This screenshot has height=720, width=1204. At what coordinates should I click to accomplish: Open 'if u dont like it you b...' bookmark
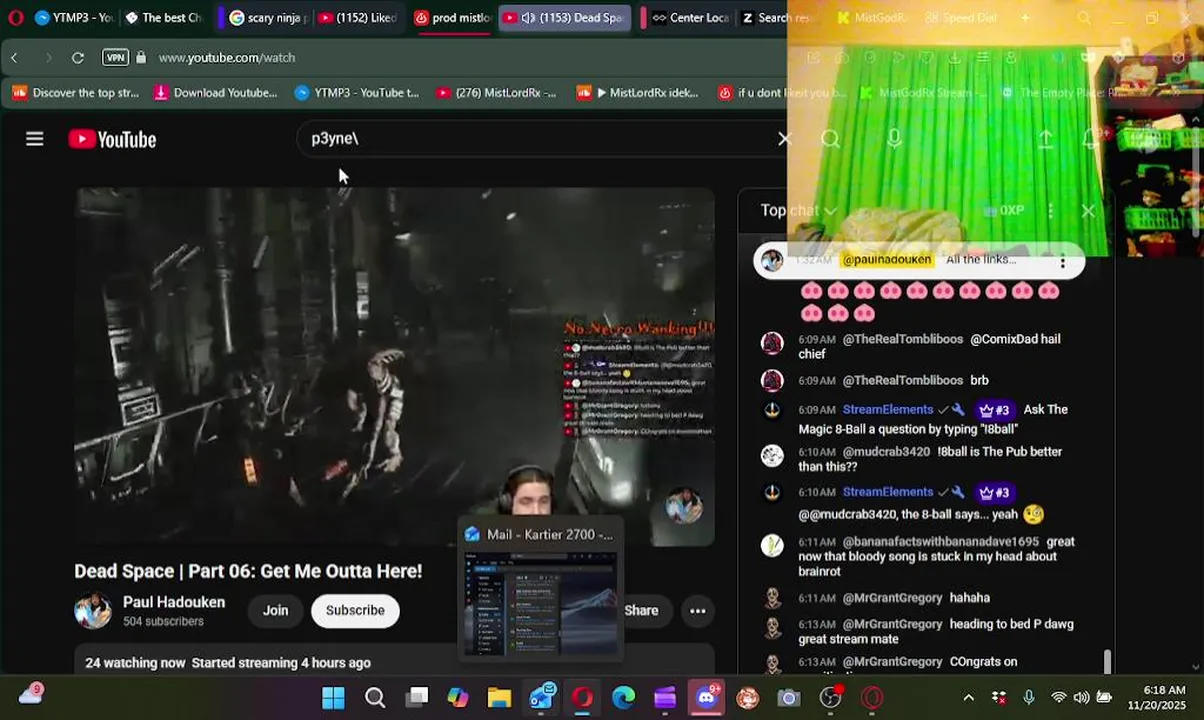pyautogui.click(x=782, y=93)
